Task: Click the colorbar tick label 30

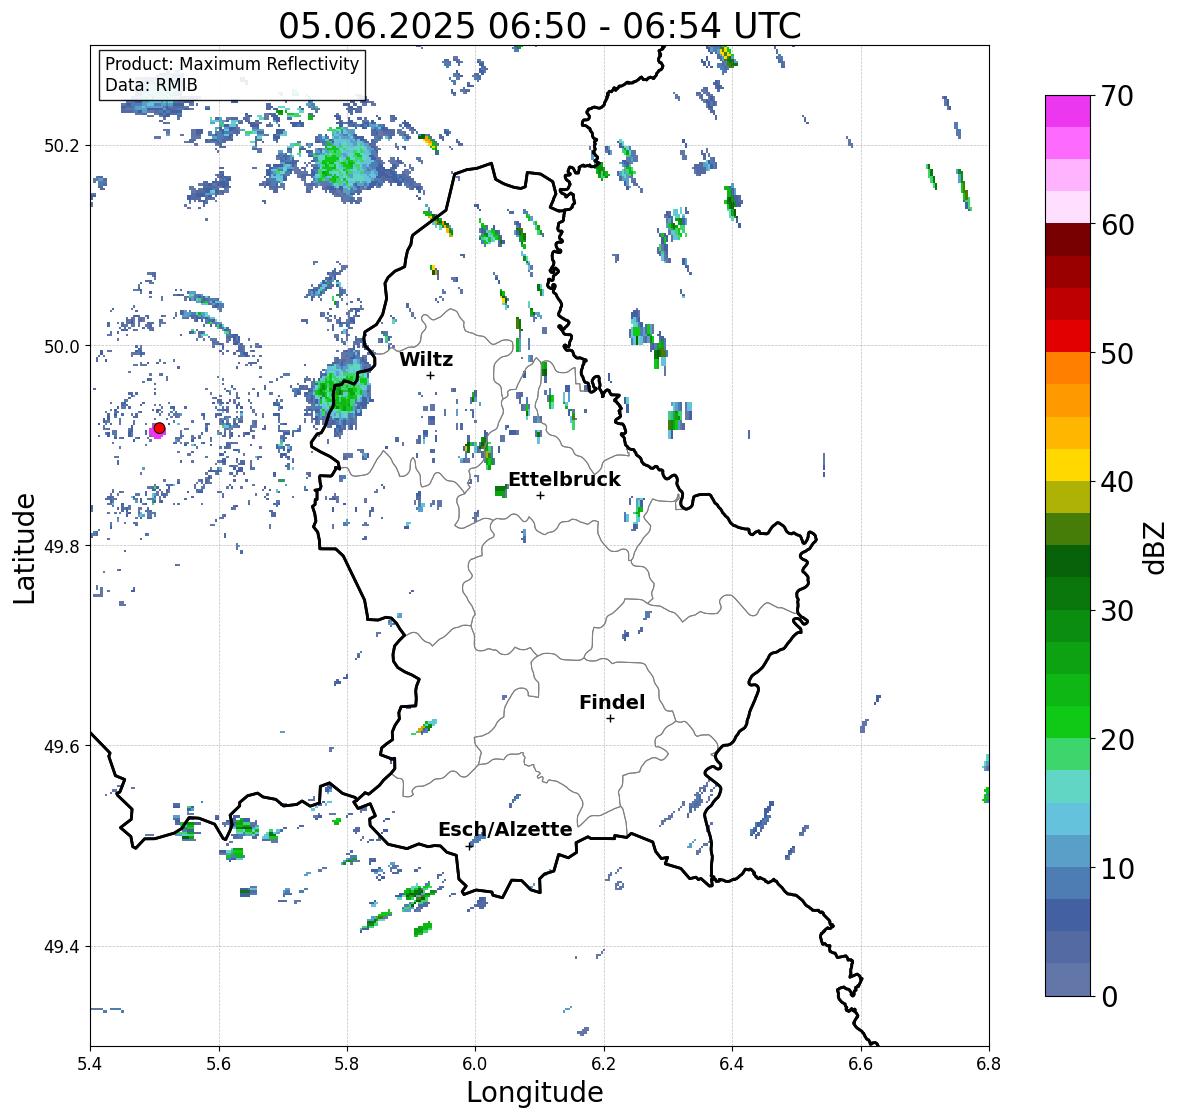Action: [x=1117, y=610]
